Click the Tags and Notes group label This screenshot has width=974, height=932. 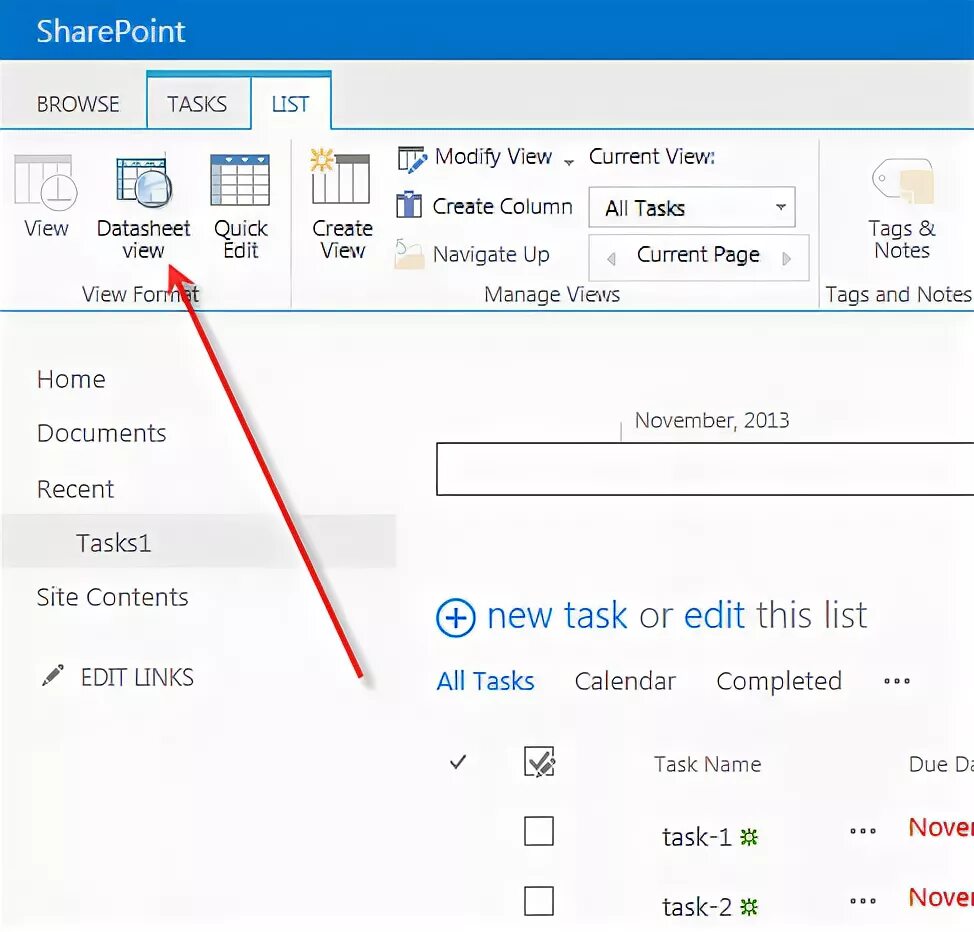[x=898, y=294]
